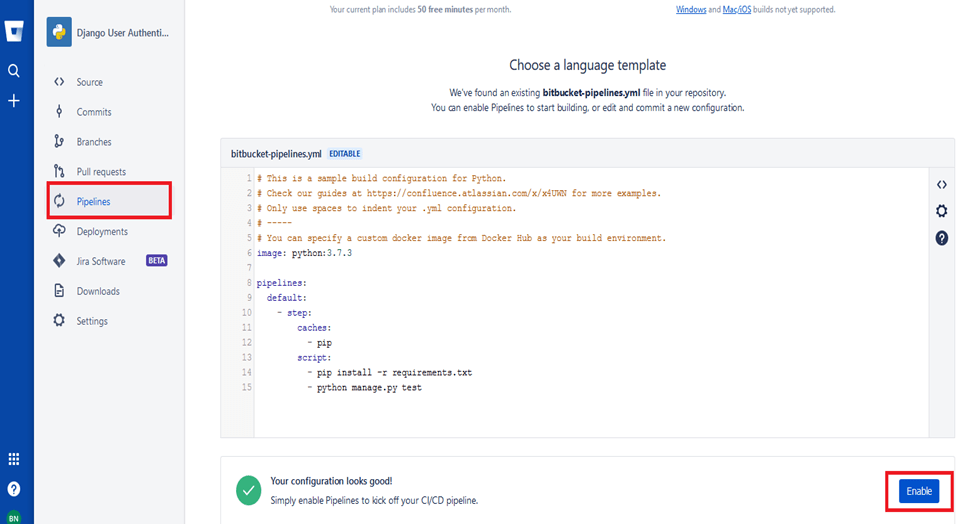
Task: Click comment line with confluence.atlassian.com URL
Action: [459, 193]
